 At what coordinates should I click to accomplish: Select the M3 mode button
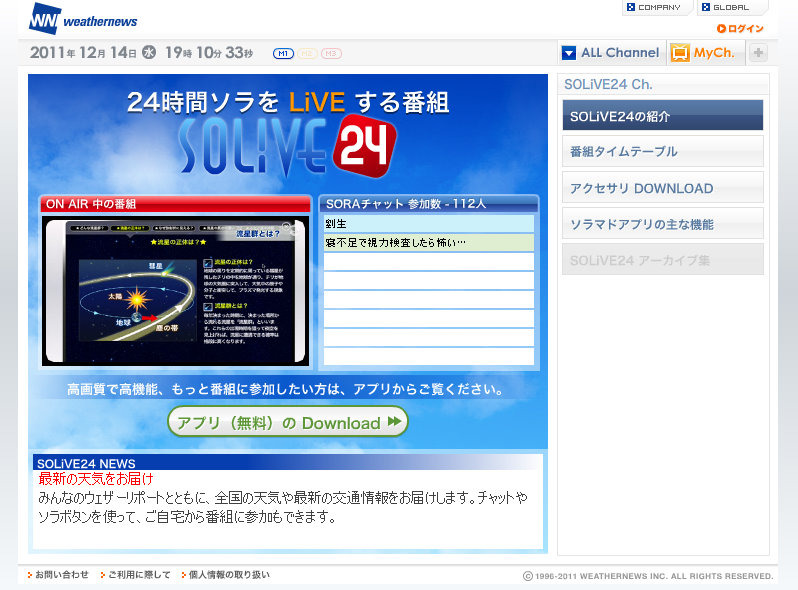pos(331,53)
